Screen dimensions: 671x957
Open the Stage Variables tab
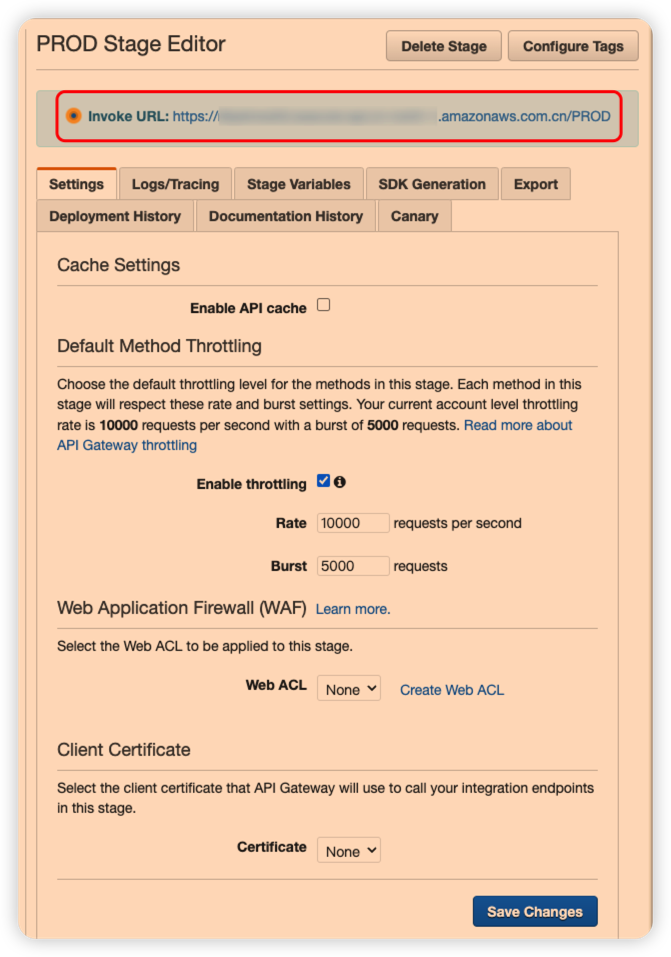pyautogui.click(x=298, y=184)
